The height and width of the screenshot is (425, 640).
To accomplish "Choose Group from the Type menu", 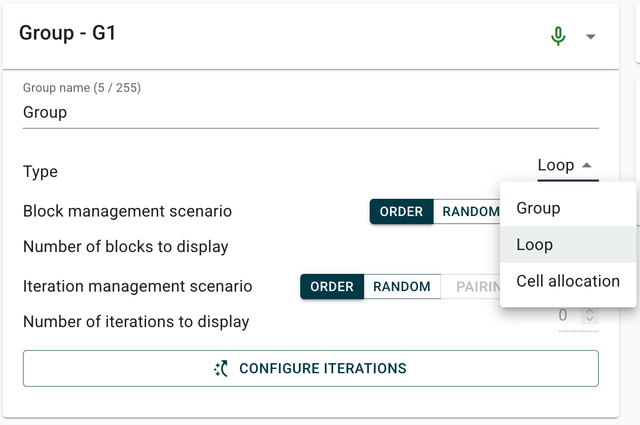I will pyautogui.click(x=538, y=208).
